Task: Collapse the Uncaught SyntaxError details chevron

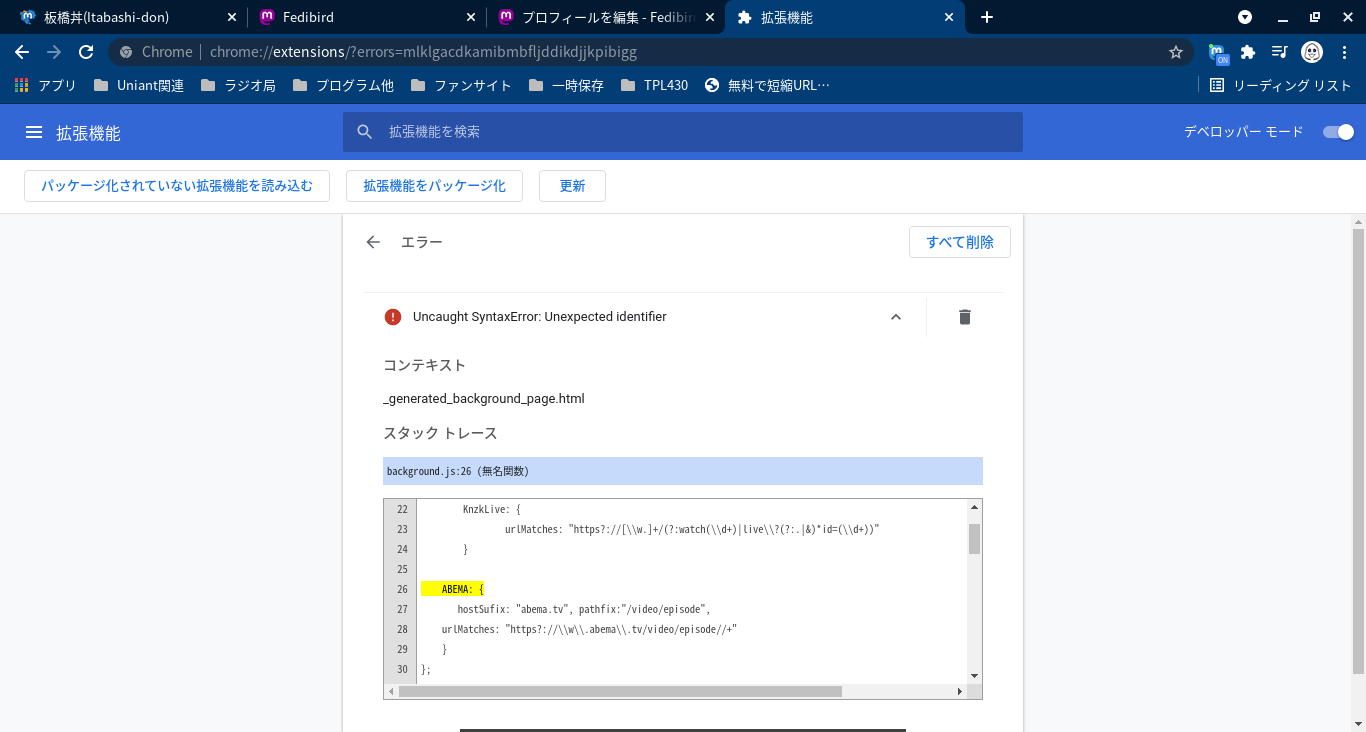Action: click(896, 317)
